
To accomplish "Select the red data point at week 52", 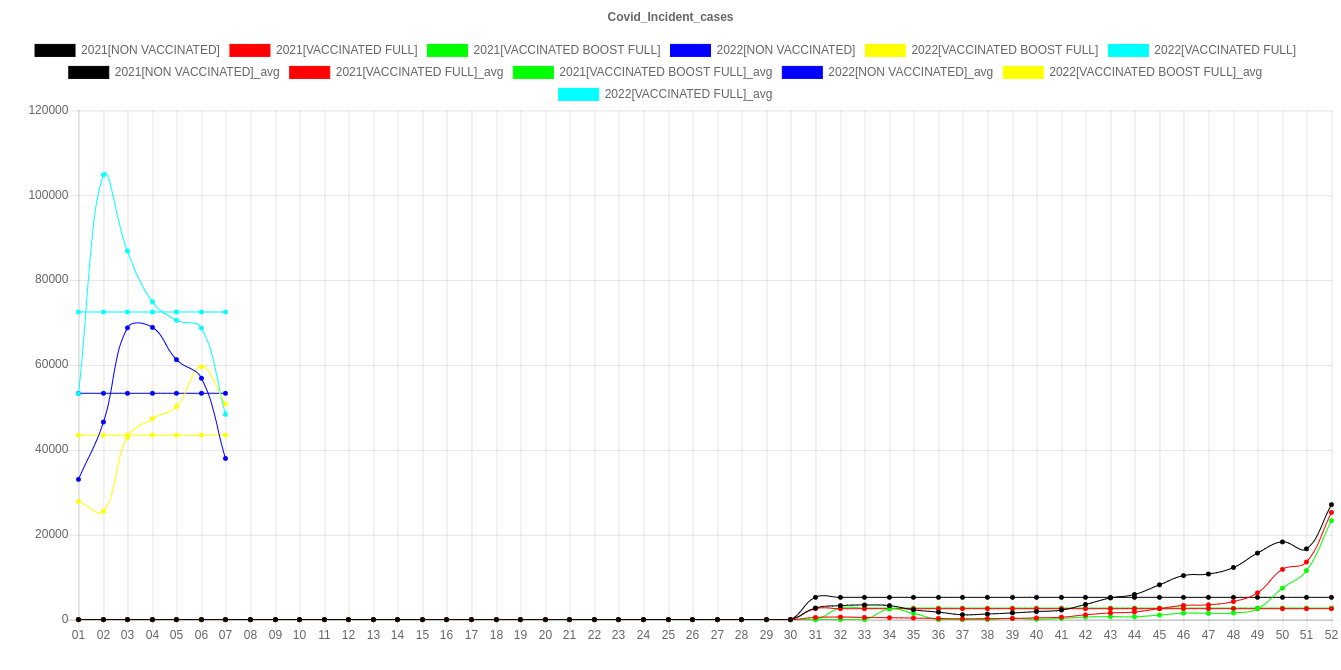I will click(1331, 513).
